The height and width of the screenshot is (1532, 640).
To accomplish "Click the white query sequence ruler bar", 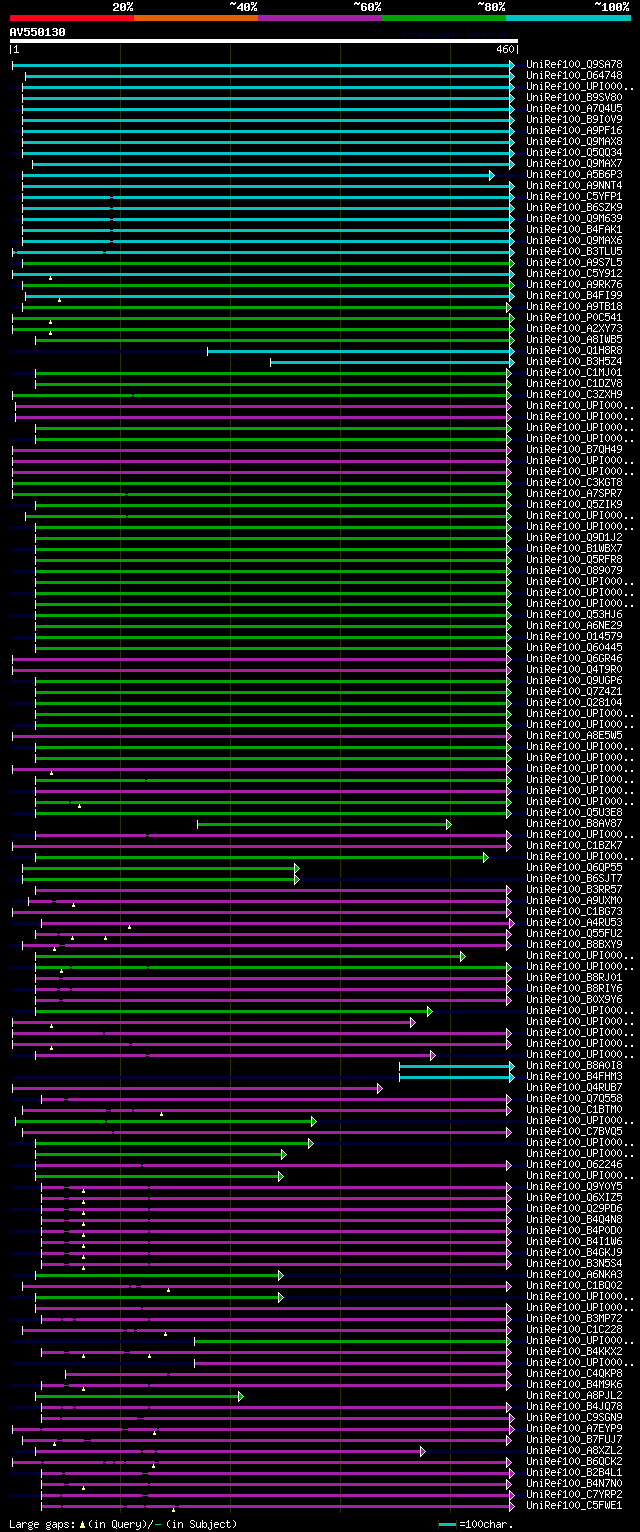I will point(264,41).
